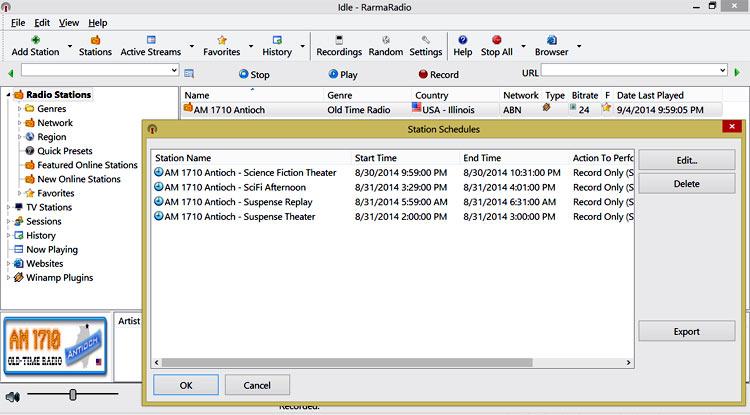Open the Browser toolbar icon
The height and width of the screenshot is (415, 750).
(551, 41)
